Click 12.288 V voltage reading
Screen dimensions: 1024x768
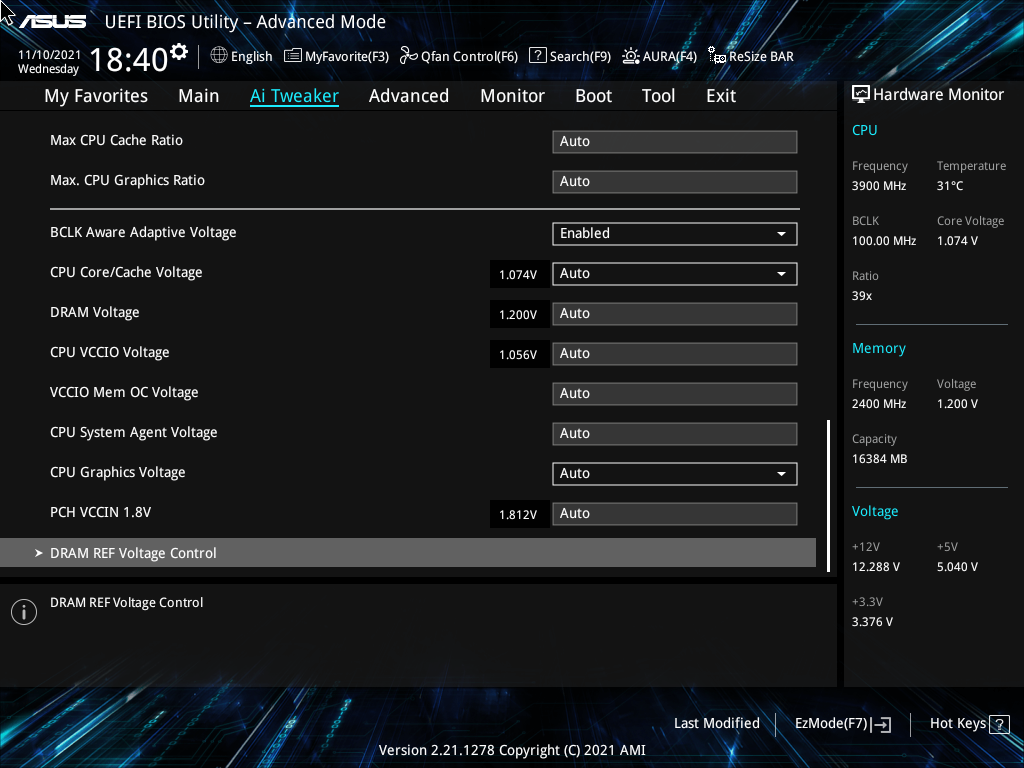tap(876, 567)
